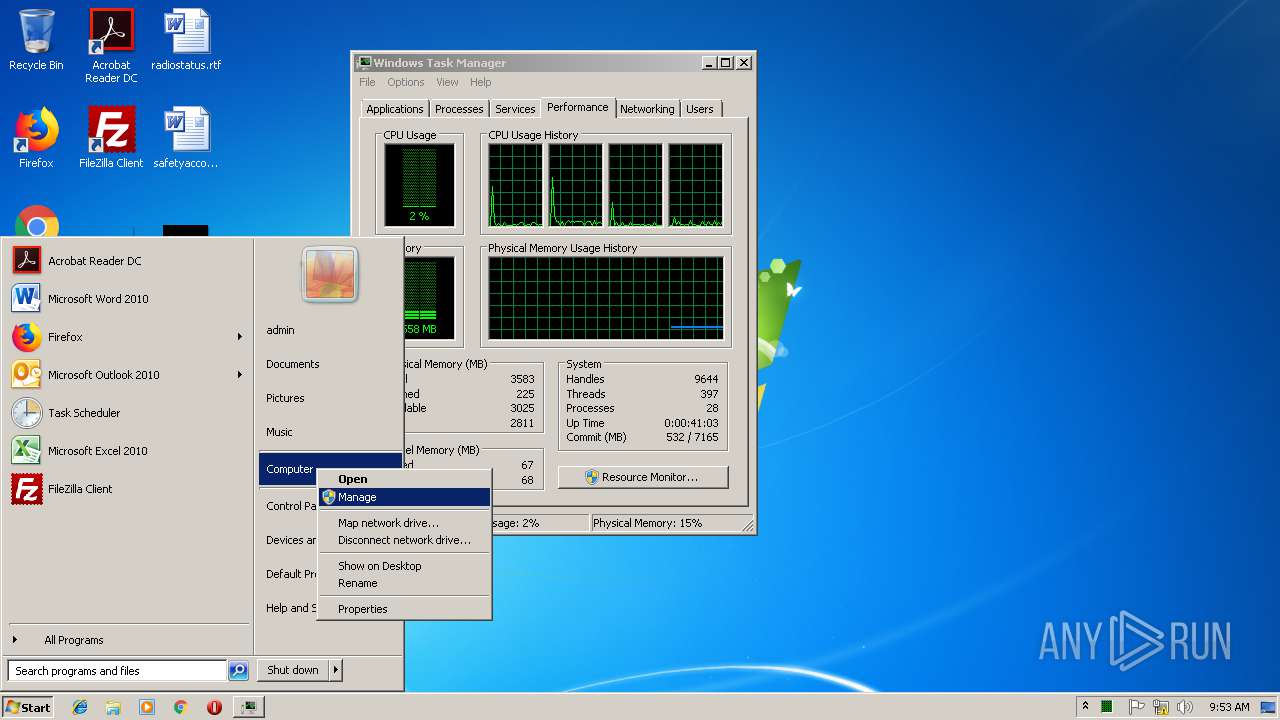Open Recycle Bin on desktop
The image size is (1280, 720).
(36, 40)
